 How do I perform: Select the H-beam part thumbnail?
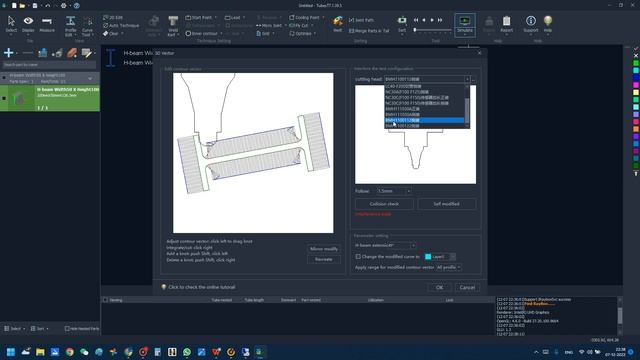tap(20, 98)
